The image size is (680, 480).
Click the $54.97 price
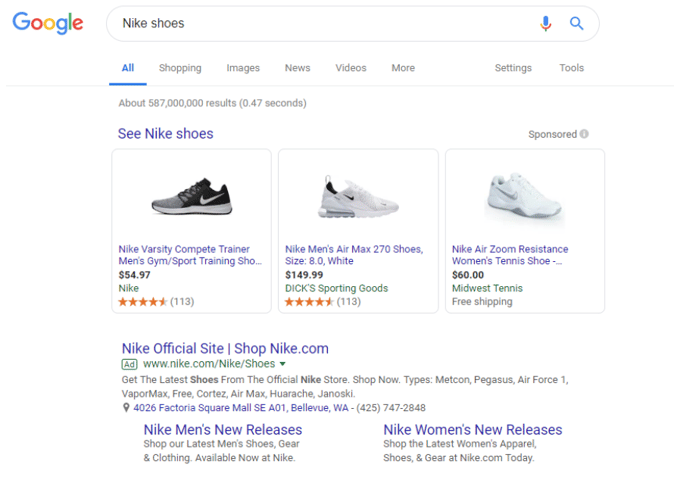(x=134, y=275)
